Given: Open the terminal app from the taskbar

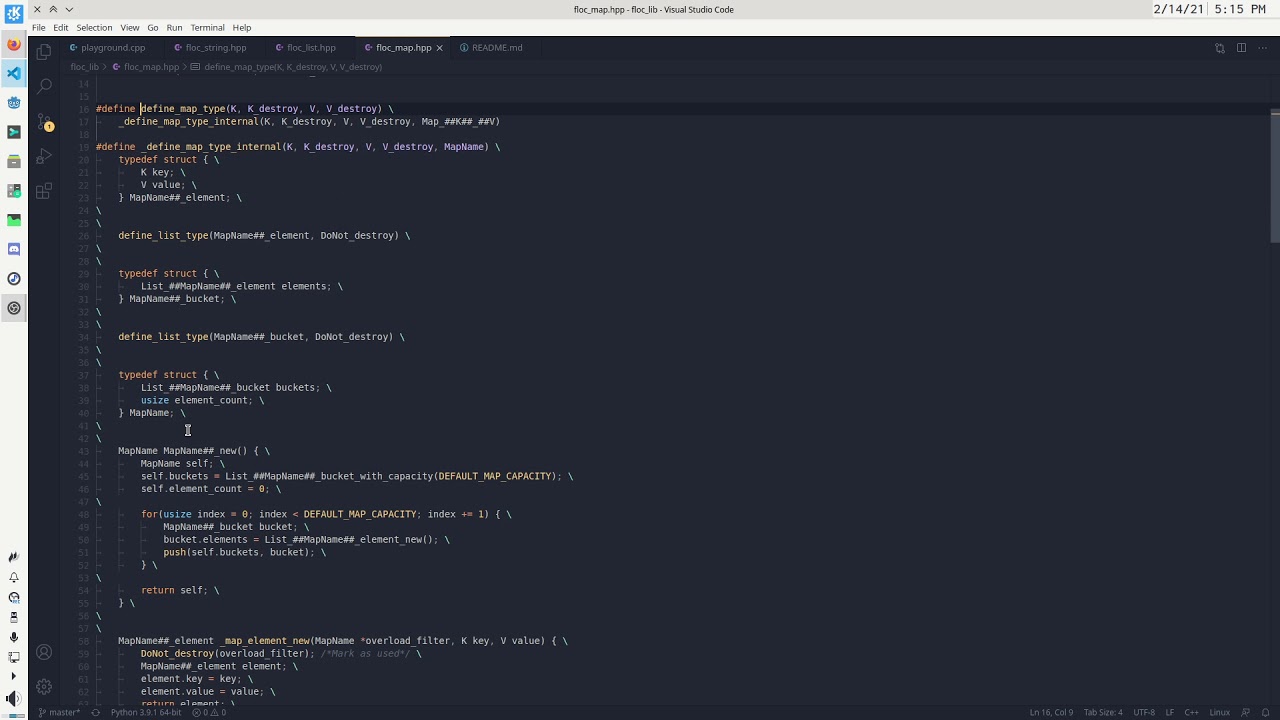Looking at the screenshot, I should pos(14,132).
